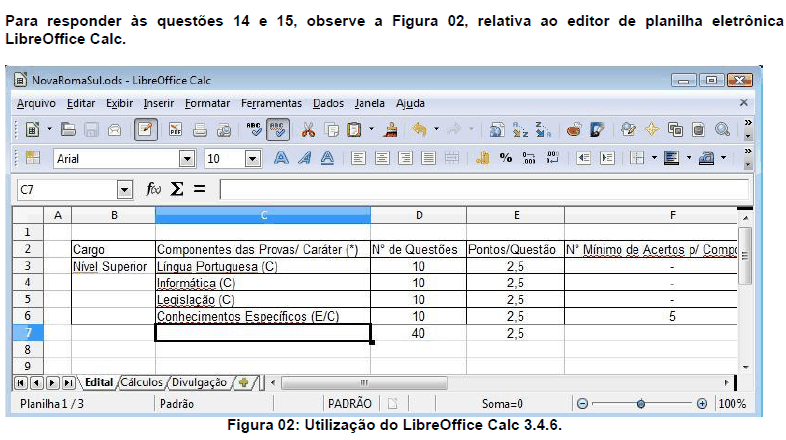This screenshot has height=440, width=786.
Task: Click the percent number format icon
Action: pyautogui.click(x=506, y=158)
